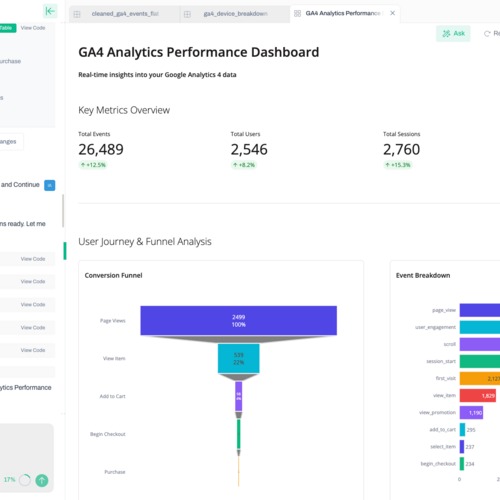Click the begin_checkout bar showing 234

tap(462, 464)
